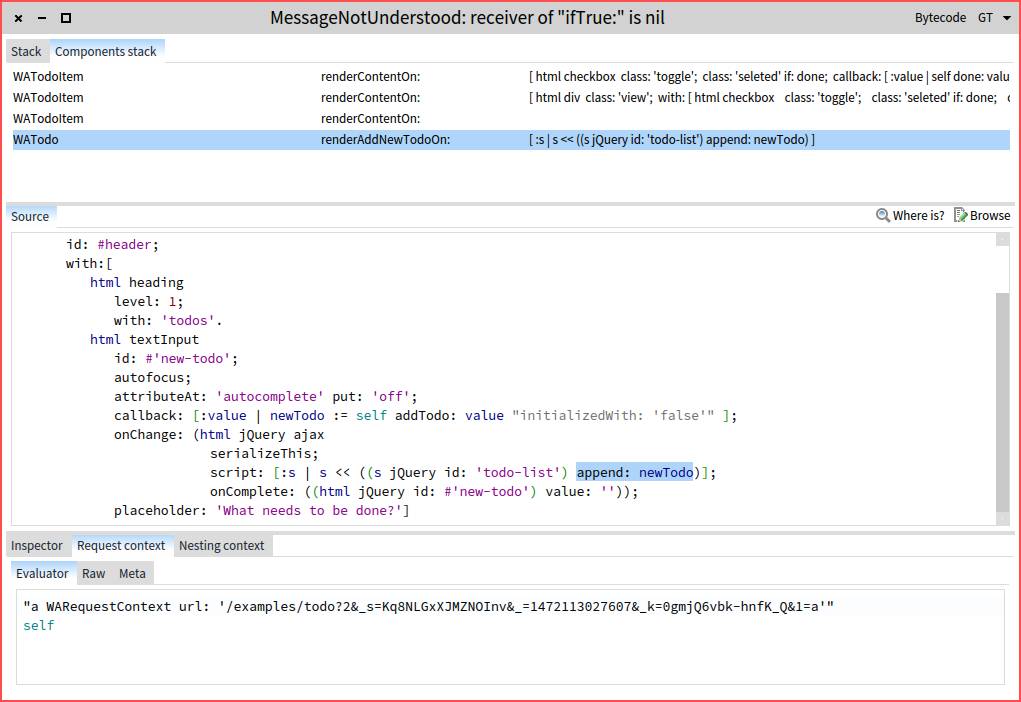Click 'autofocus;' in the source code
The height and width of the screenshot is (702, 1021).
coord(152,378)
